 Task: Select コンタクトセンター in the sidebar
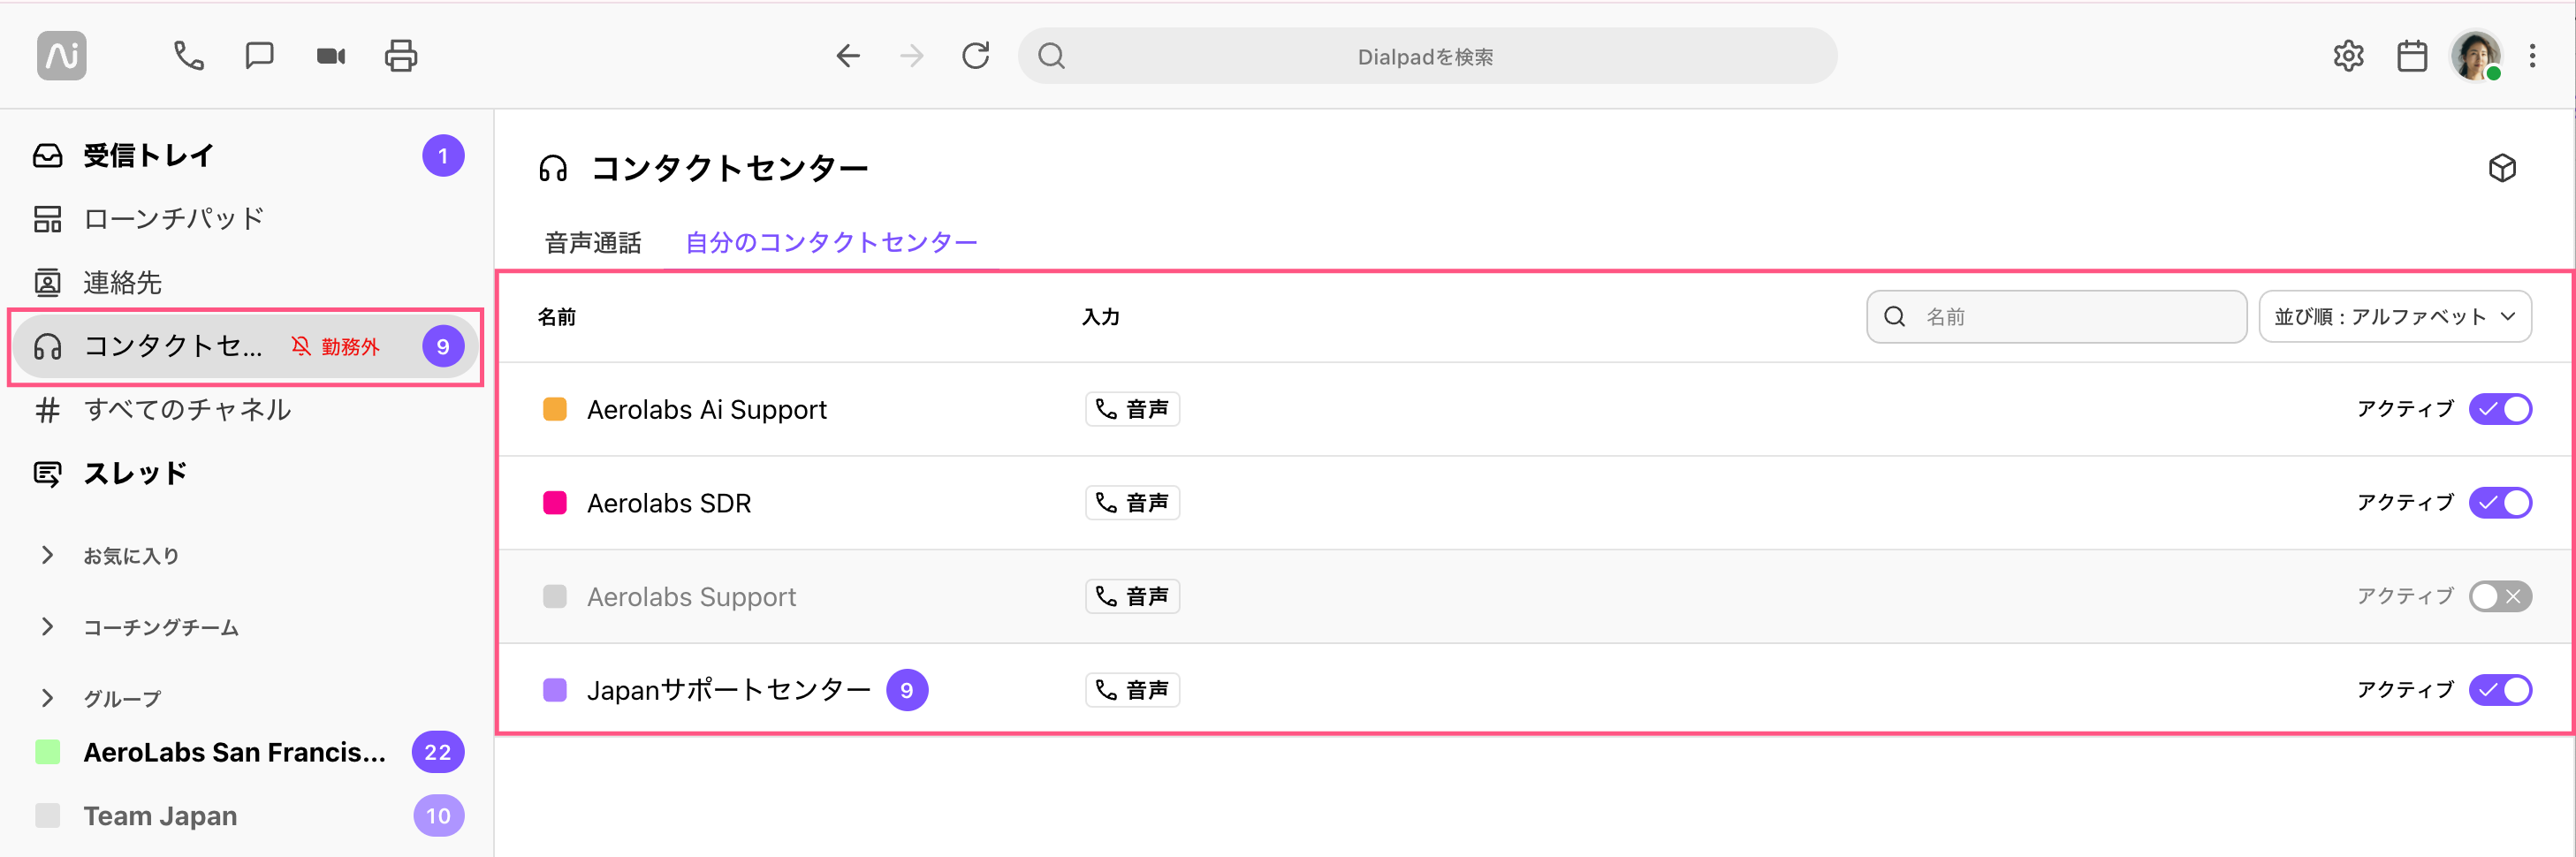point(246,347)
